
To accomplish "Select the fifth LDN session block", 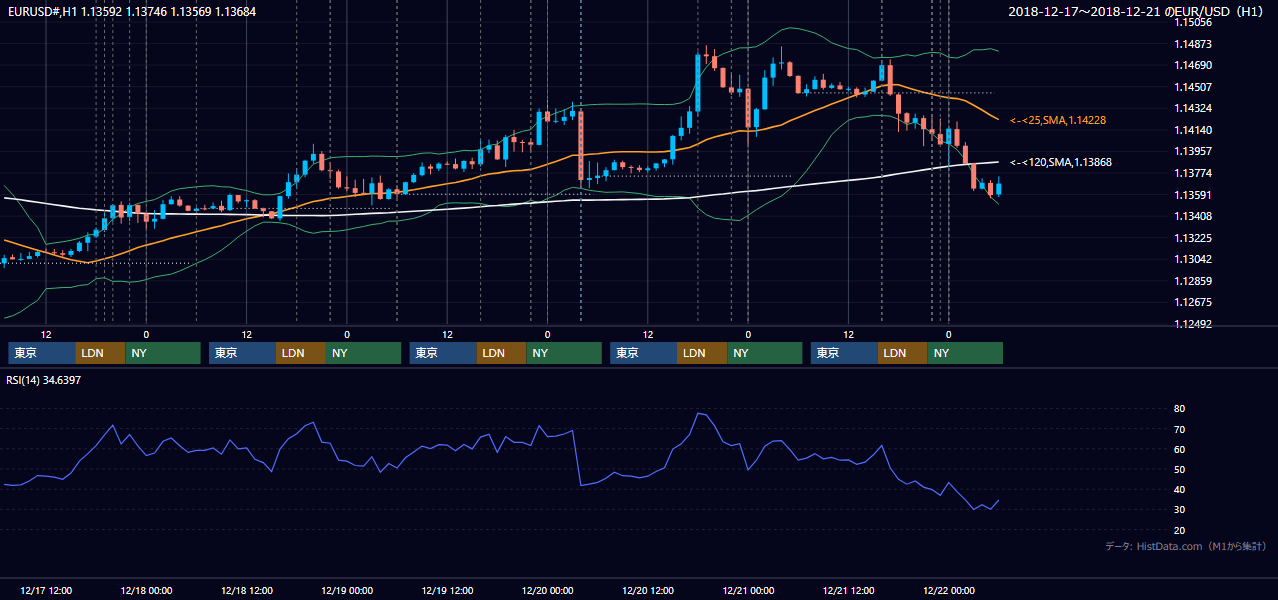I will (903, 353).
